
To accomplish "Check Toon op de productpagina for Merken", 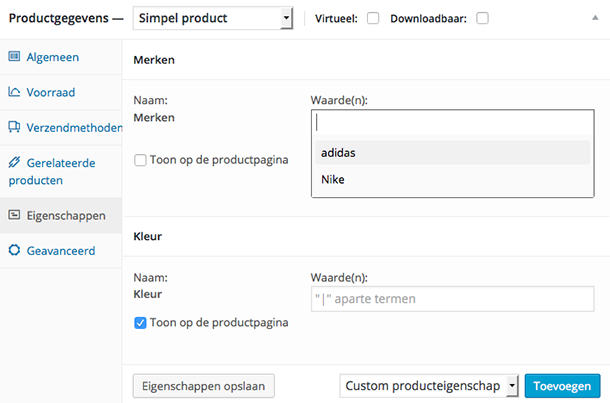I will point(140,160).
